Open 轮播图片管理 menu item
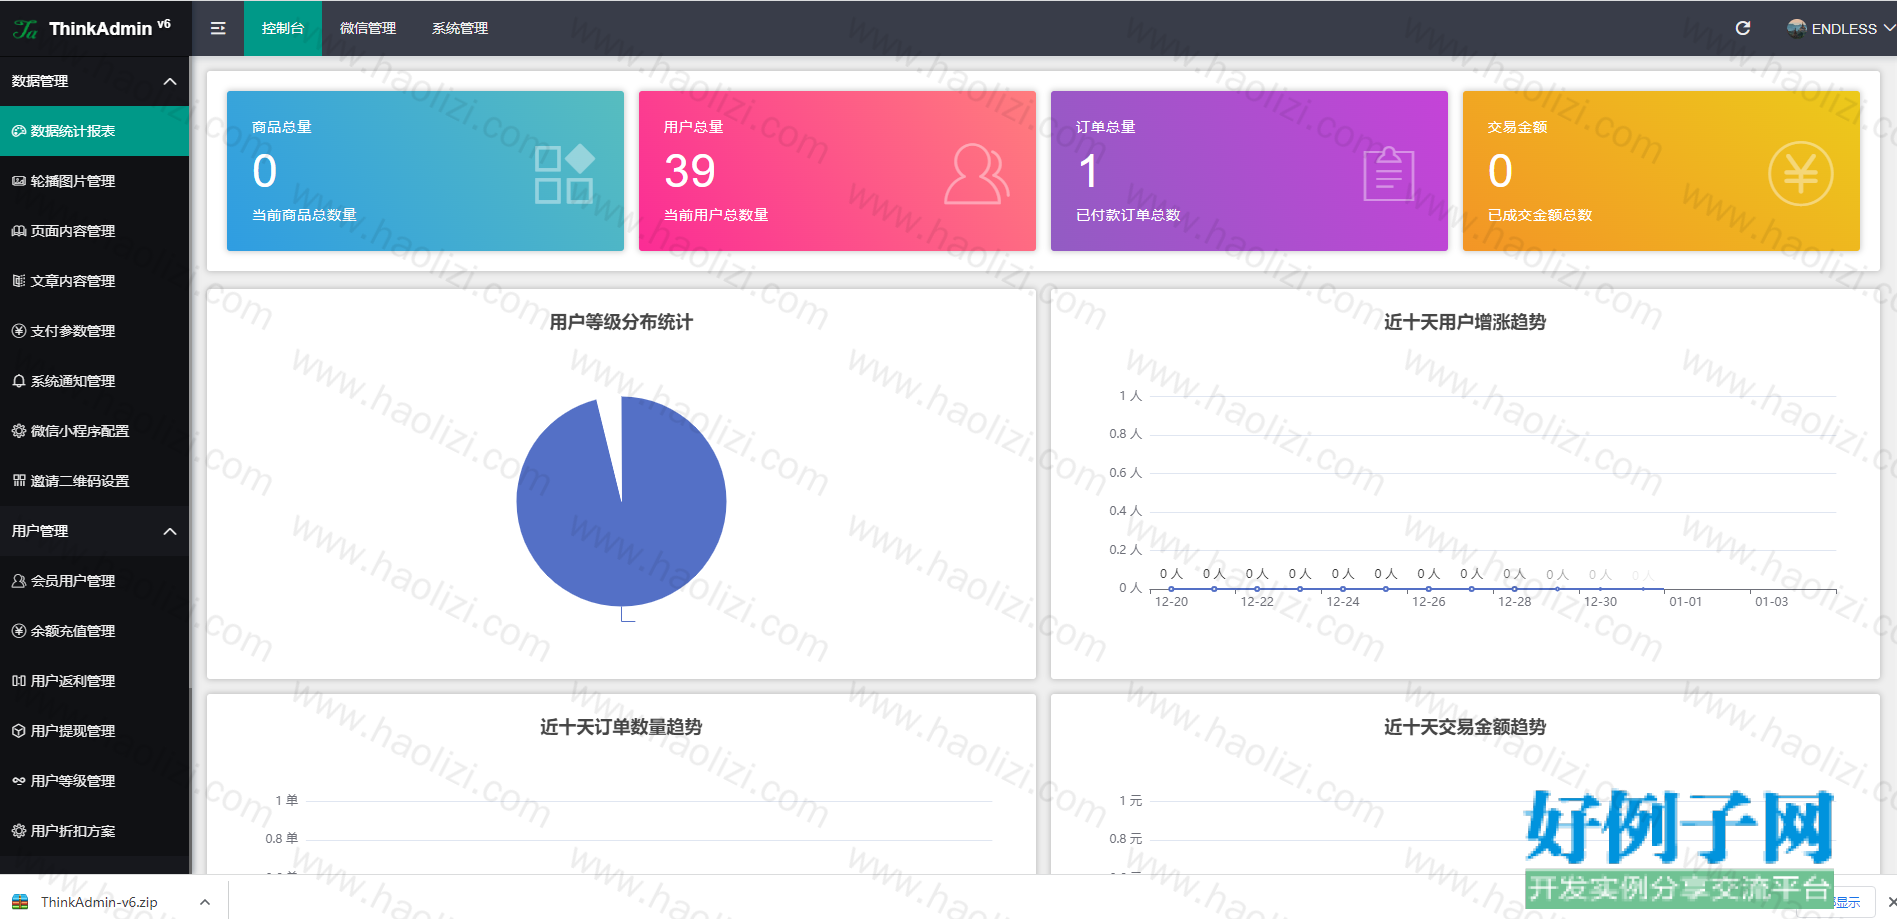 (94, 181)
